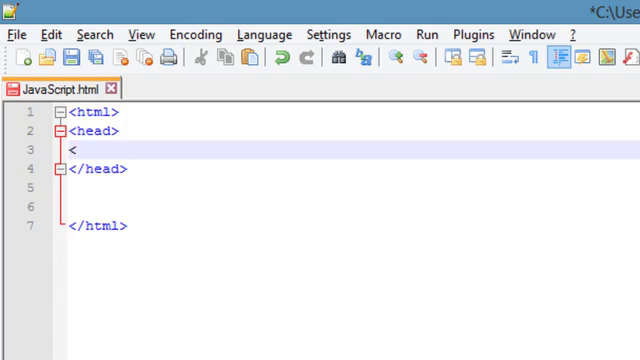Open the Plugins menu
This screenshot has width=640, height=360.
point(474,35)
